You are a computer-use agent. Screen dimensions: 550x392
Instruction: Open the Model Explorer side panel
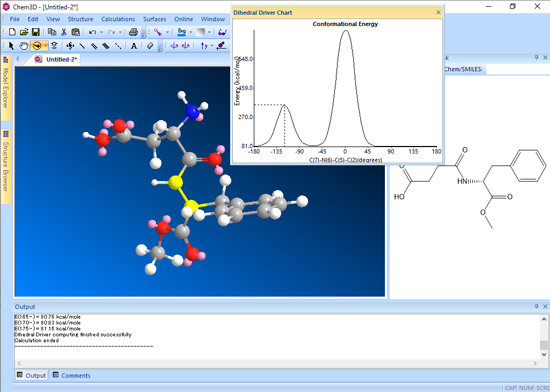[x=6, y=88]
